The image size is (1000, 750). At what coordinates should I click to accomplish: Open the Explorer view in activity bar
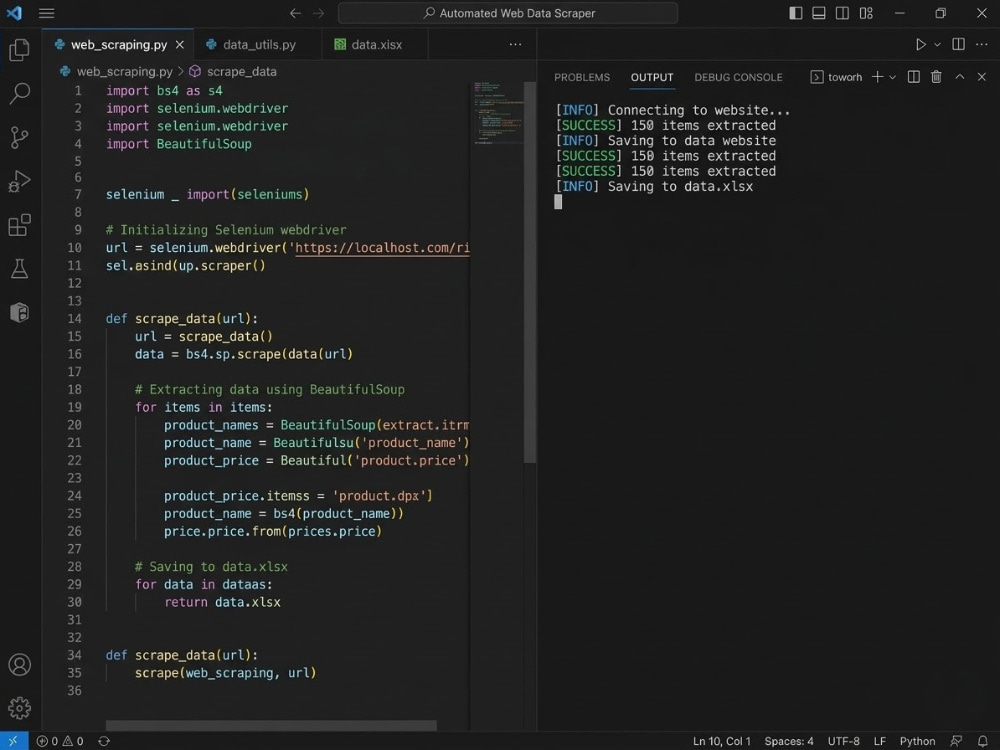tap(19, 50)
